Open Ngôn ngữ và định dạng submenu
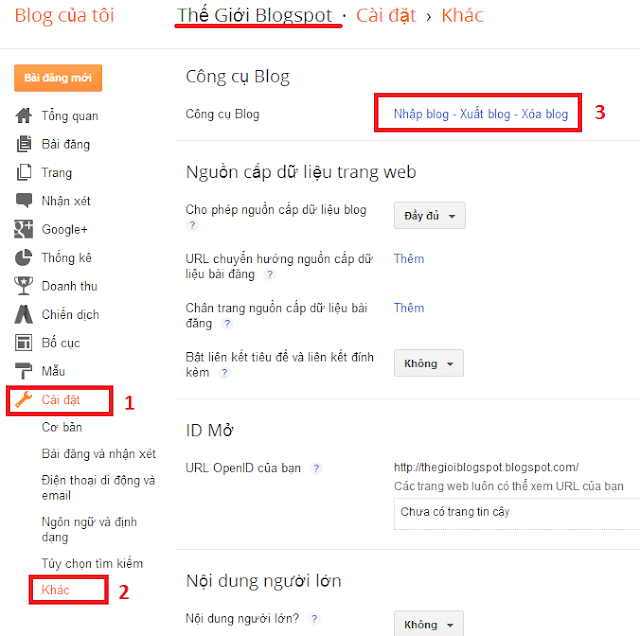640x636 pixels. [89, 529]
